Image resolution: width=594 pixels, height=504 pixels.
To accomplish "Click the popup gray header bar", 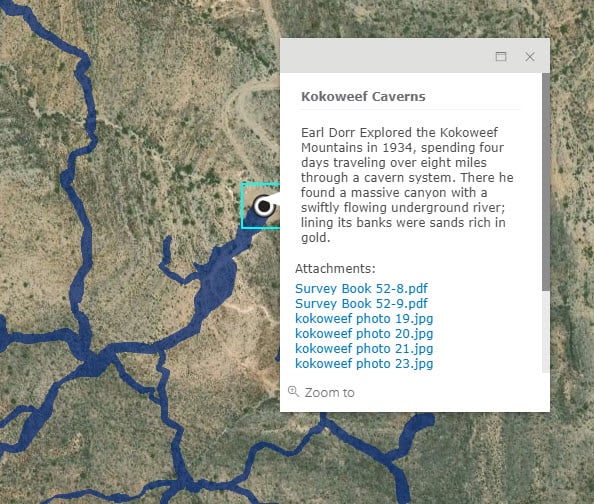I will pos(386,56).
